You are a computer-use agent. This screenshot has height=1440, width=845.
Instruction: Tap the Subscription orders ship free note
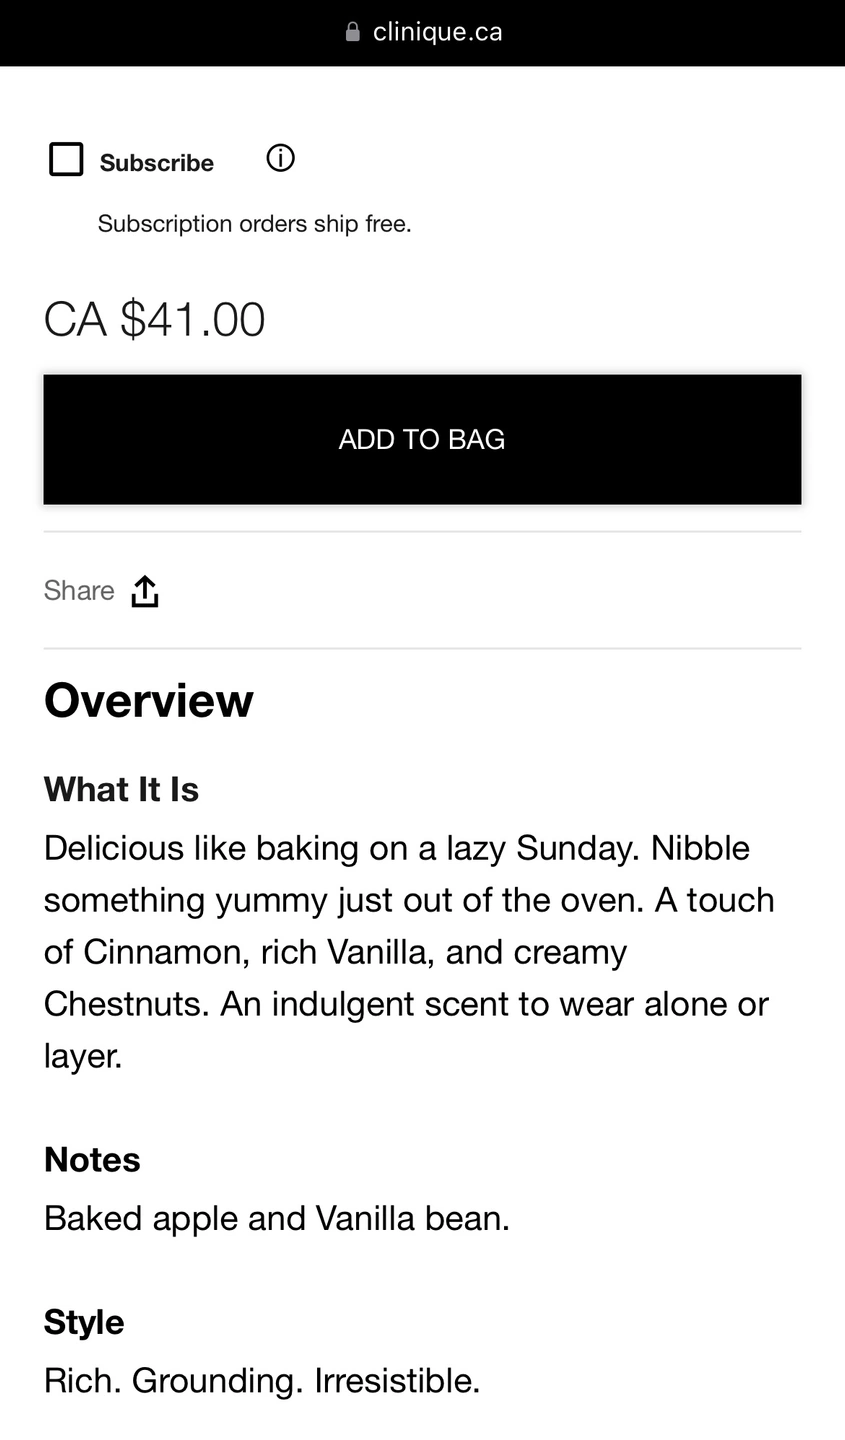click(x=254, y=224)
